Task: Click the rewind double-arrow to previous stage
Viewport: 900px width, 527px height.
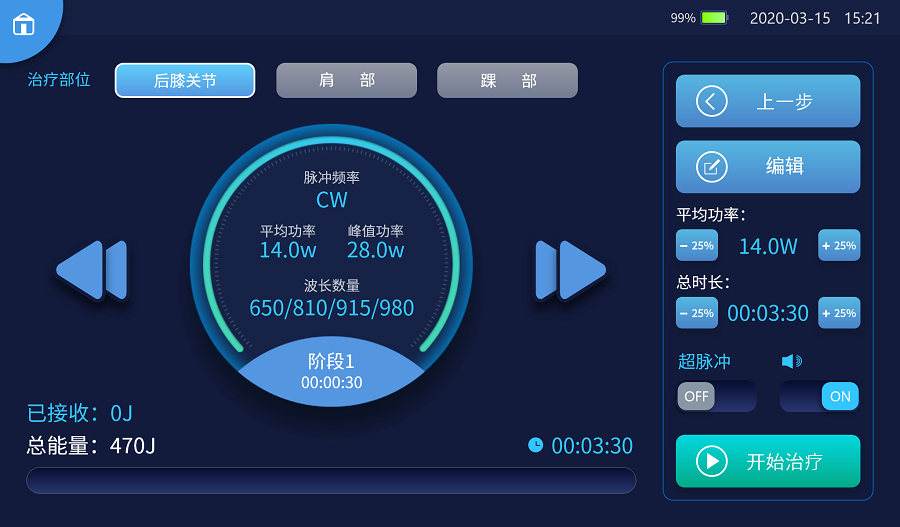Action: click(x=92, y=270)
